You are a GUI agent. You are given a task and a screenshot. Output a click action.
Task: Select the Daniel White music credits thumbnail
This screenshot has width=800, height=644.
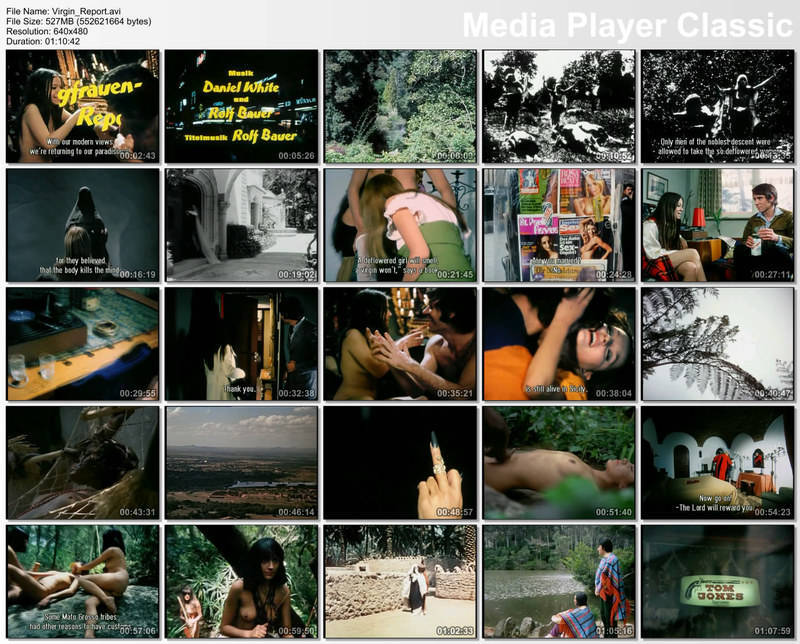click(x=241, y=106)
